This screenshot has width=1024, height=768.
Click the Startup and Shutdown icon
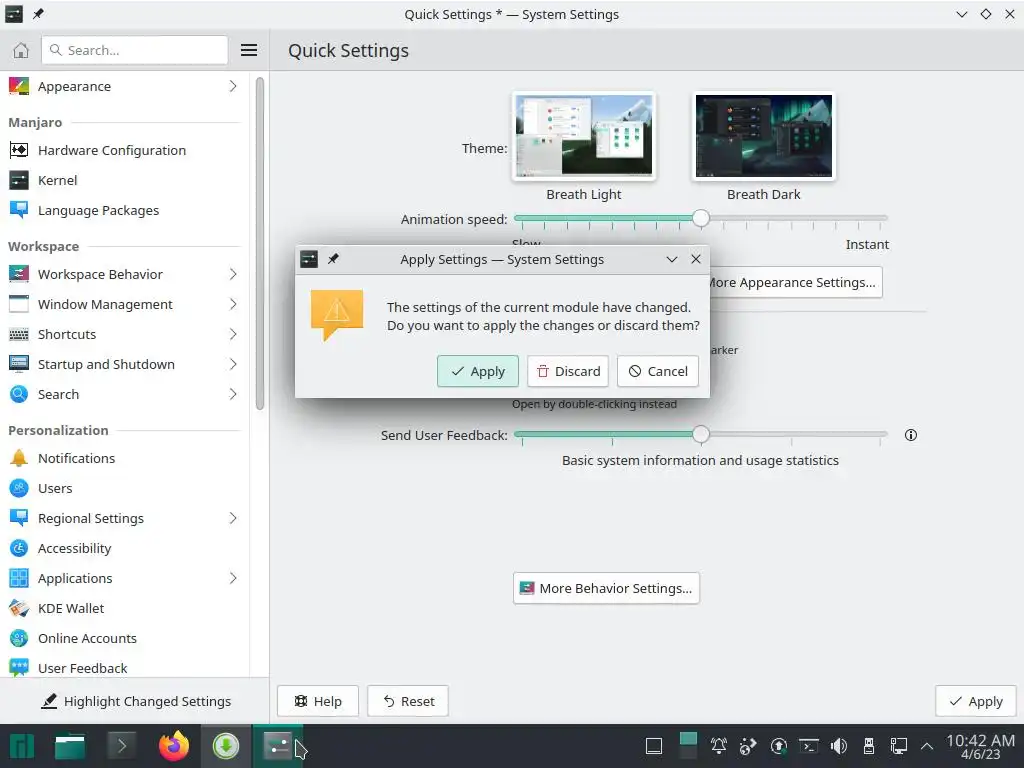coord(19,364)
